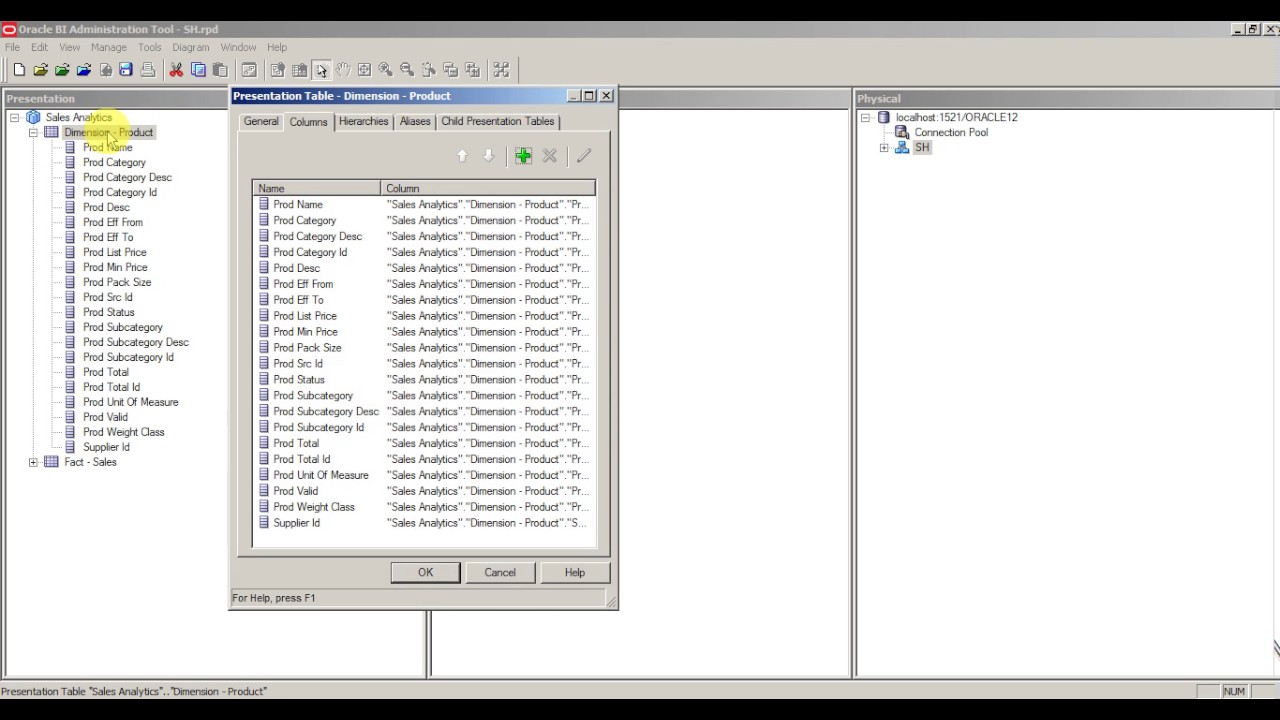Select Prod Weight Class in Presentation tree
Screen dimensions: 1280x720
tap(123, 432)
